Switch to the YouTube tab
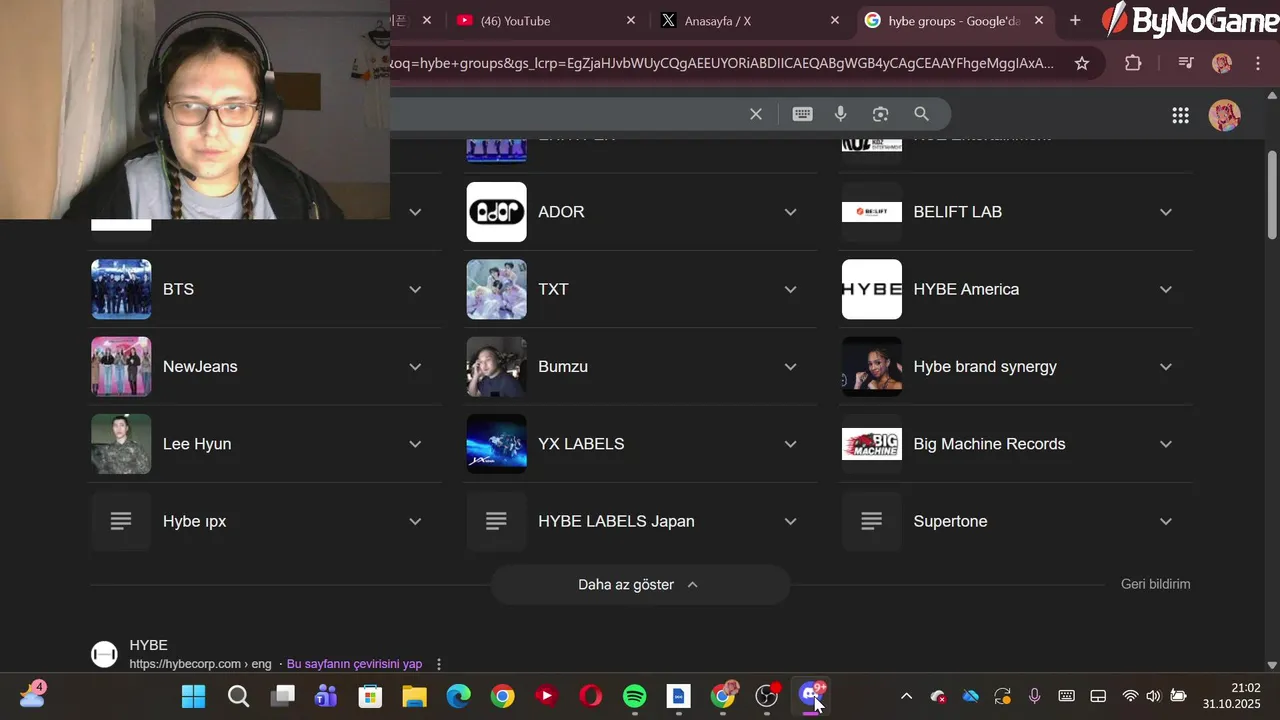This screenshot has width=1280, height=720. [545, 21]
